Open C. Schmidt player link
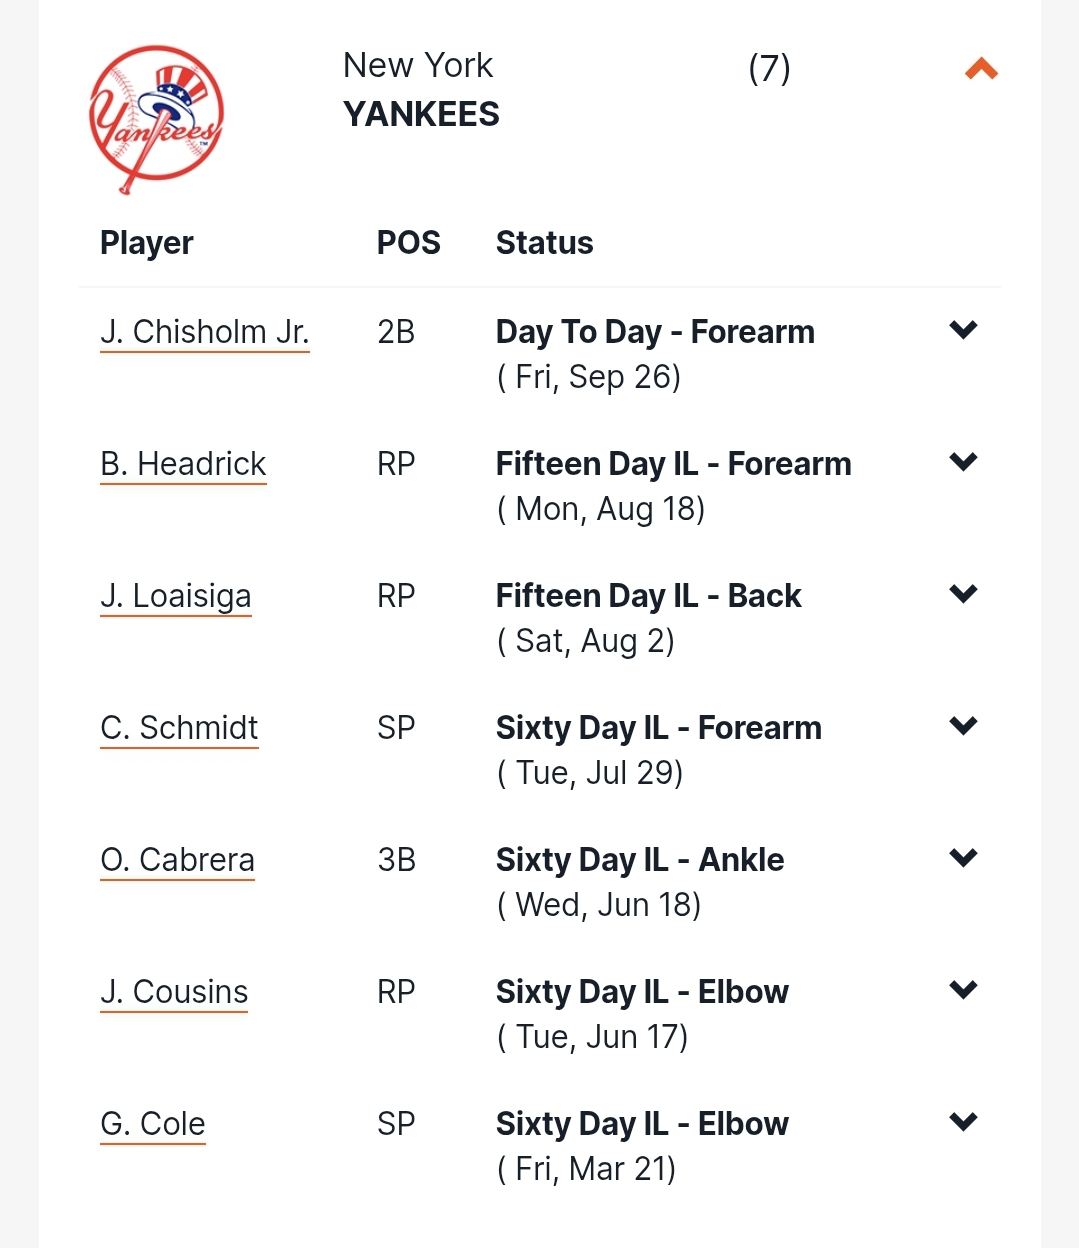 (x=179, y=728)
